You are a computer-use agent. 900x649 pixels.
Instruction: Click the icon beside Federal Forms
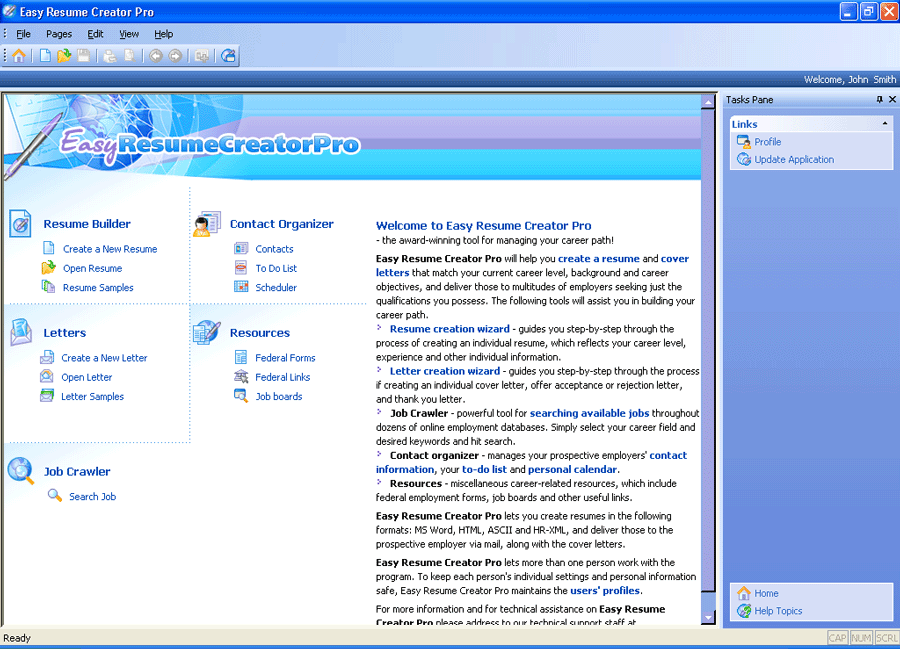click(x=241, y=357)
